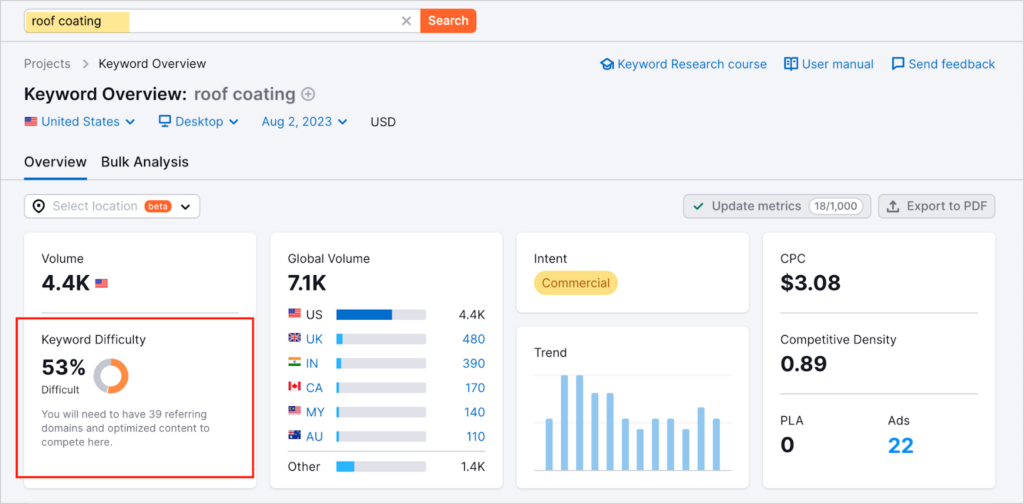This screenshot has height=504, width=1024.
Task: Select the CA country row
Action: pos(386,388)
